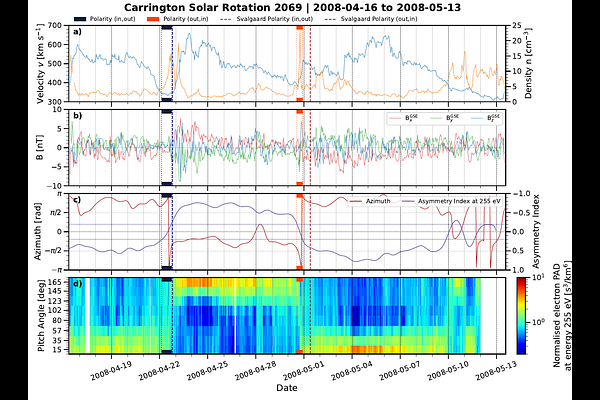Click the "20" density axis tick

point(517,41)
